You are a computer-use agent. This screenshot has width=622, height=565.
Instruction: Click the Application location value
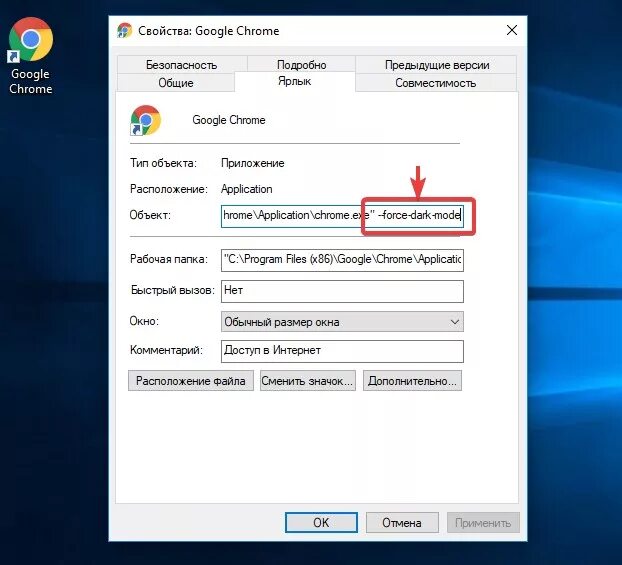click(247, 189)
